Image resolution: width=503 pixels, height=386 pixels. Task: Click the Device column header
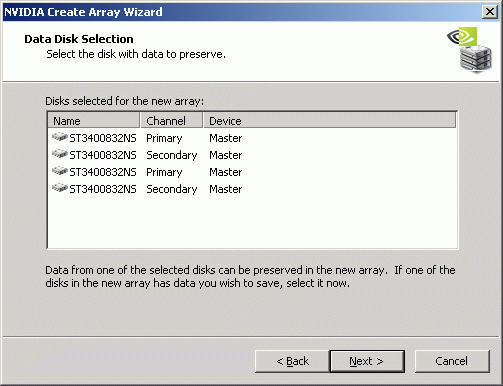click(329, 121)
